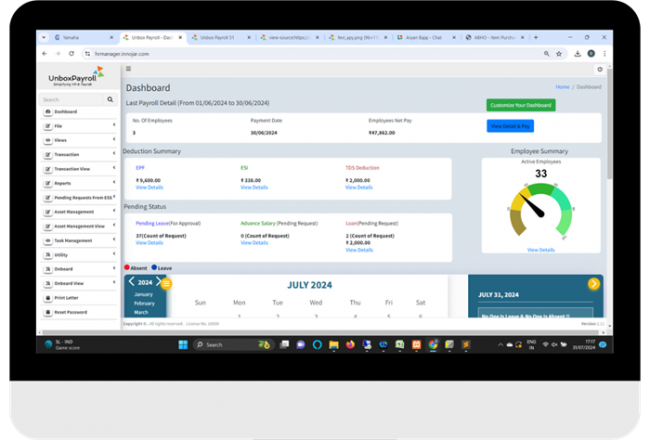
Task: Open the Print Letter sidebar item
Action: 78,298
